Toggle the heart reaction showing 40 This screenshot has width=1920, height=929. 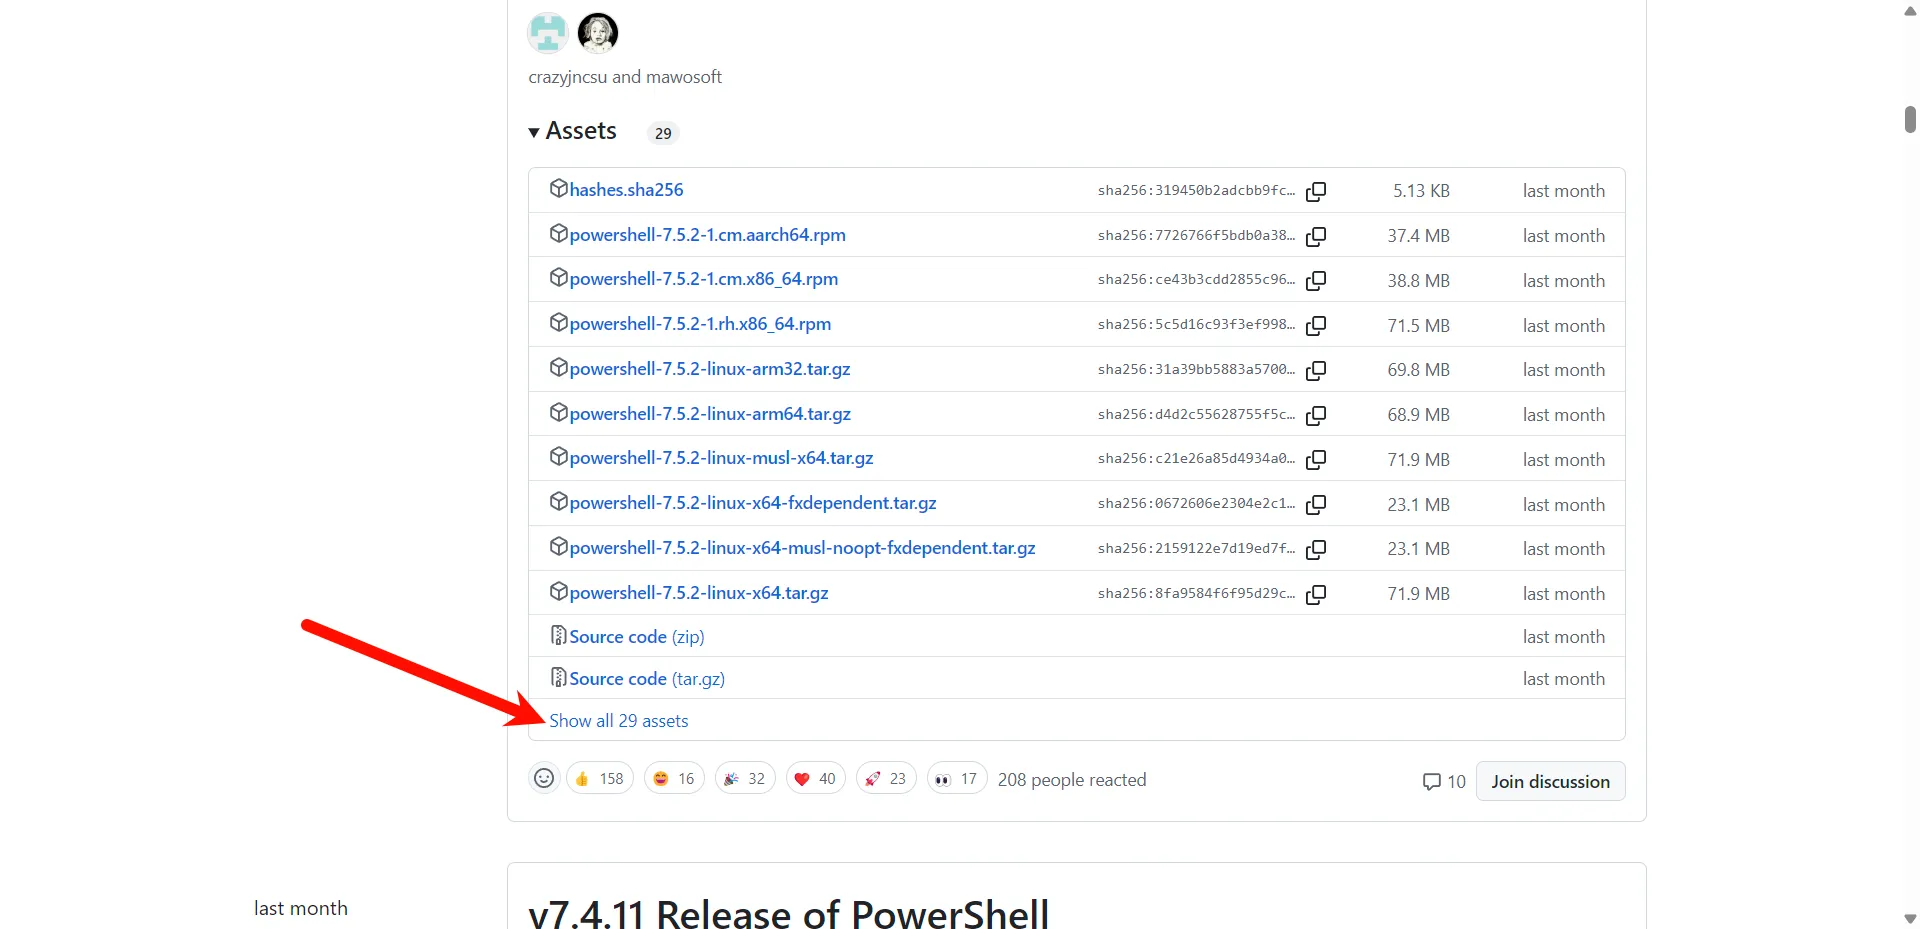click(x=816, y=778)
